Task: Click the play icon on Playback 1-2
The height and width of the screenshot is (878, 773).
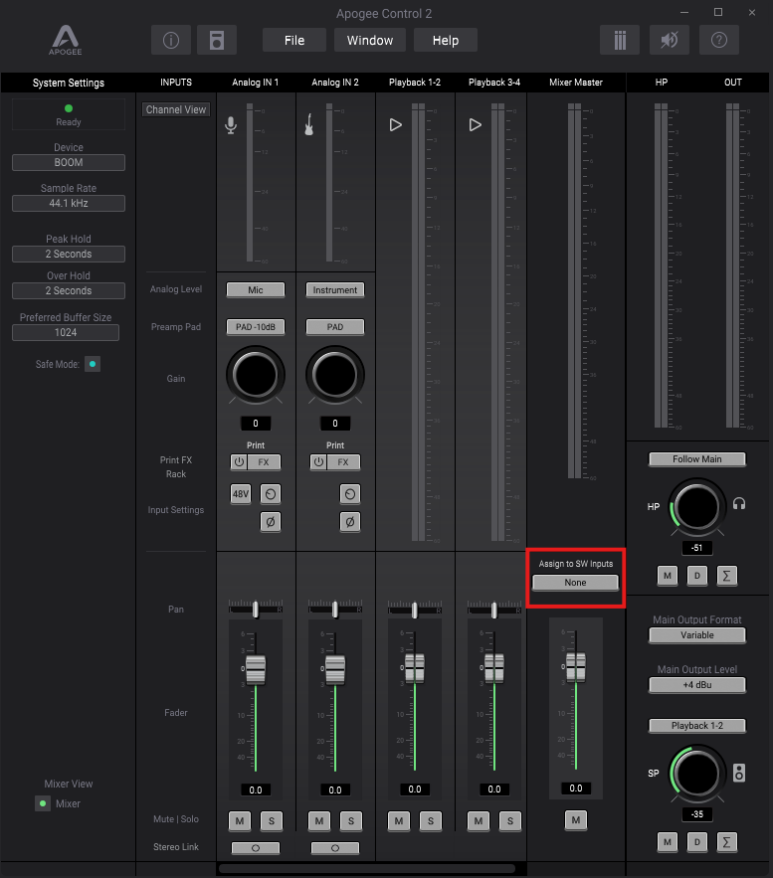Action: (x=395, y=125)
